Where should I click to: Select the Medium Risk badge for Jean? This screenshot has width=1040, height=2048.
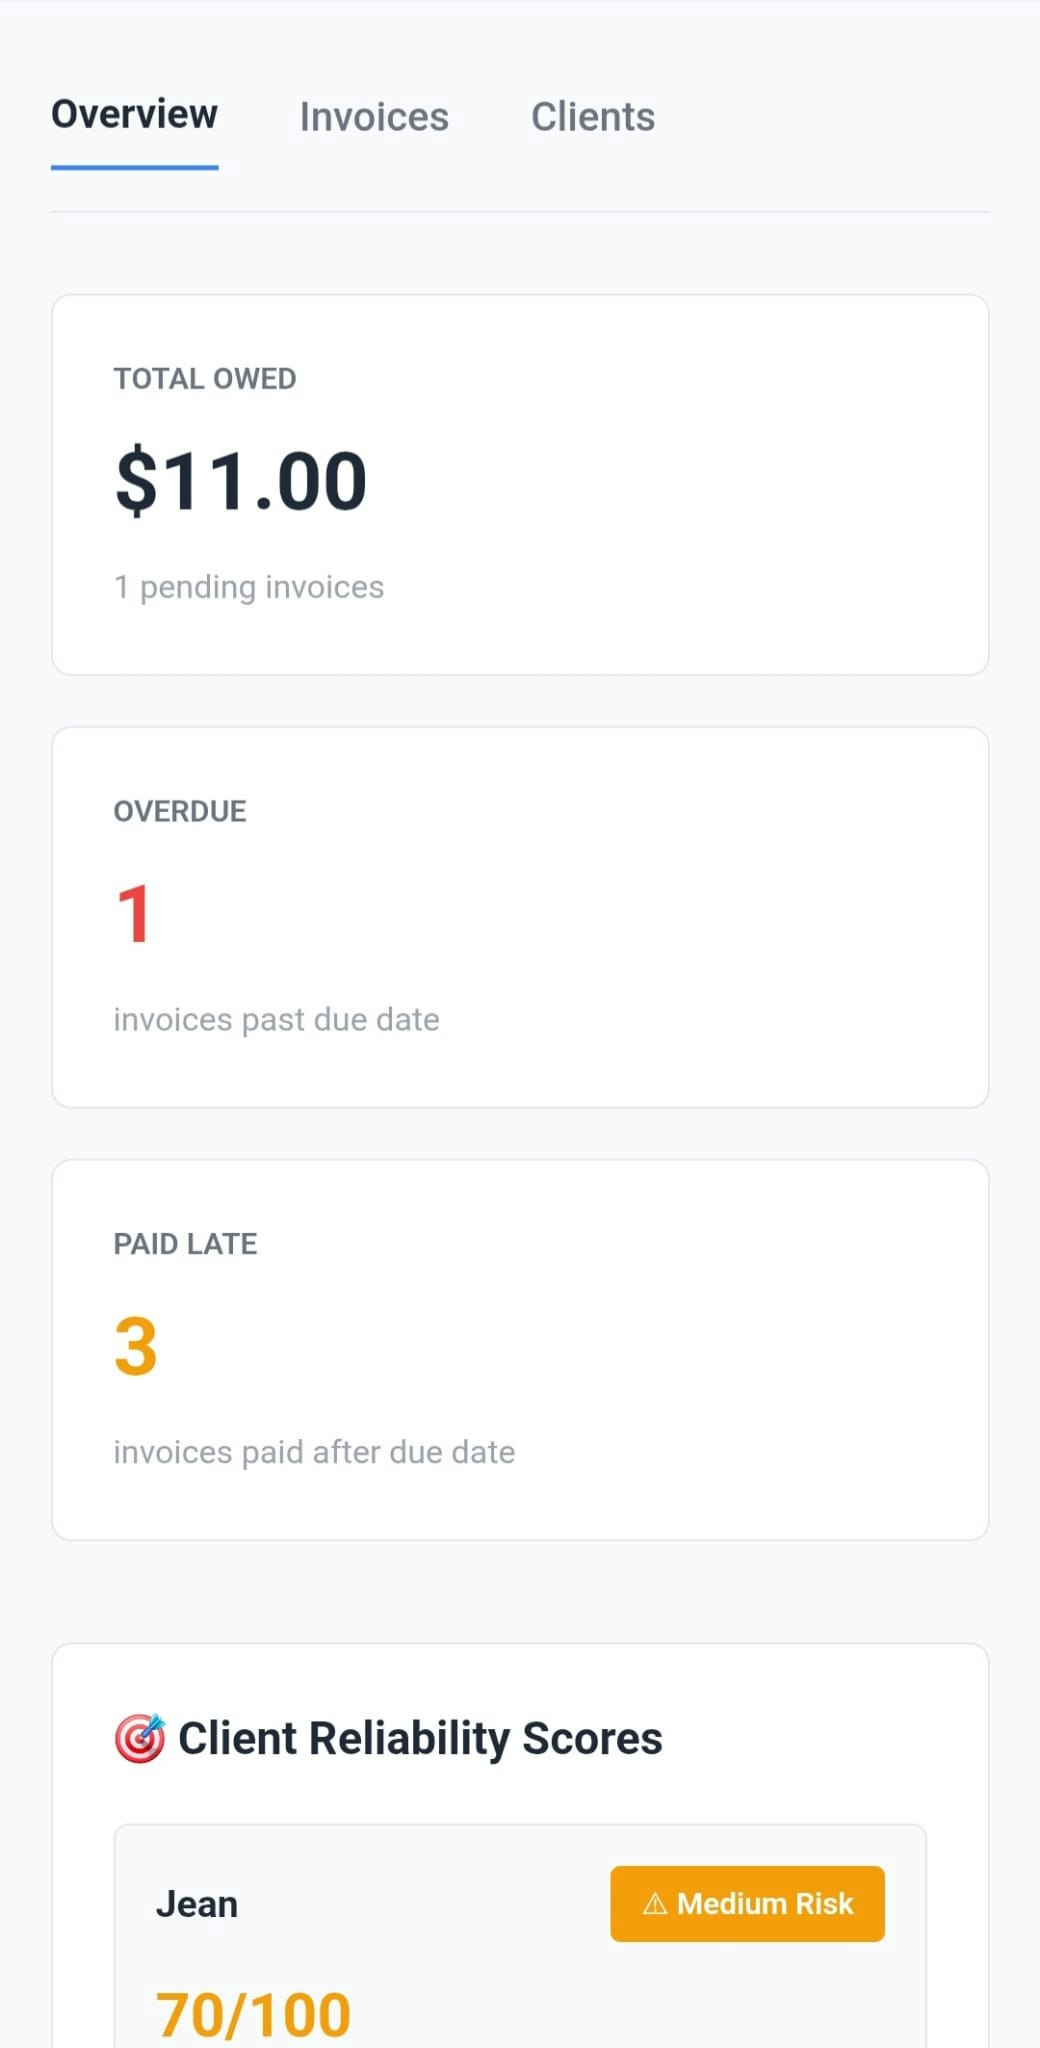pos(747,1904)
